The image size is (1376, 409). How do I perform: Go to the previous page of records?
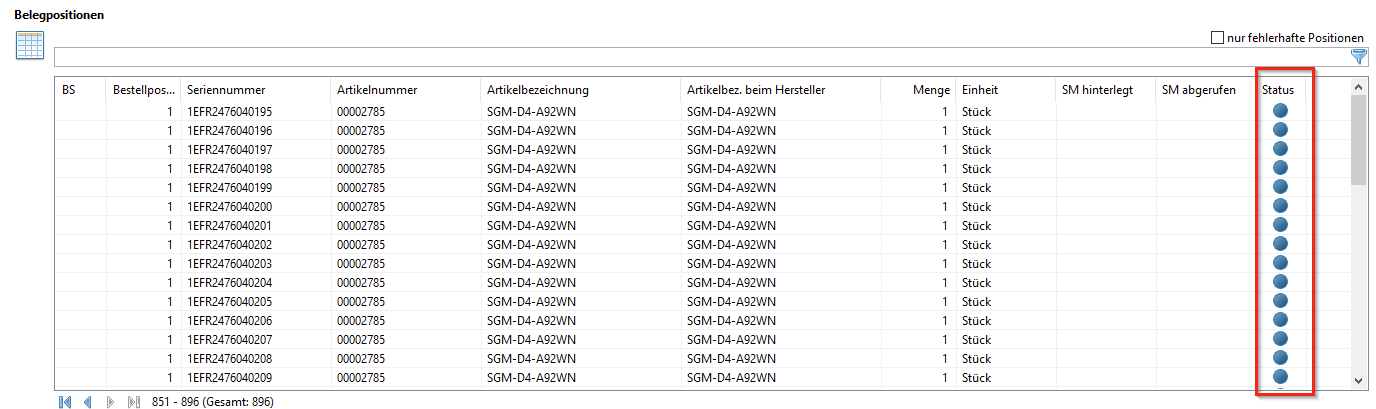[88, 401]
